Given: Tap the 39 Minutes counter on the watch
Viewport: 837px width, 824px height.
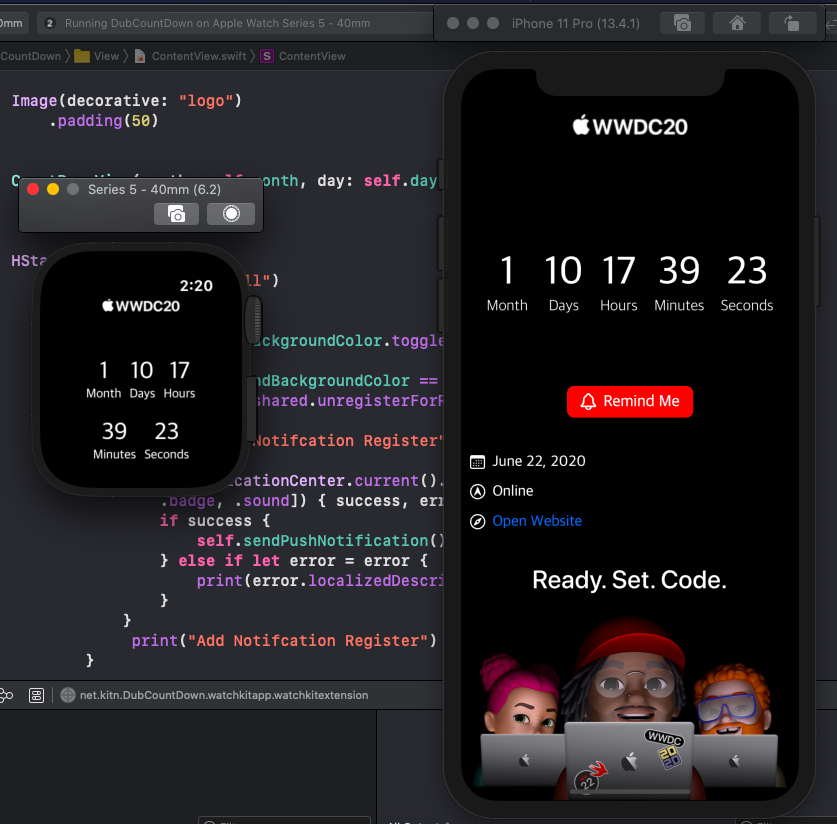Looking at the screenshot, I should [114, 440].
